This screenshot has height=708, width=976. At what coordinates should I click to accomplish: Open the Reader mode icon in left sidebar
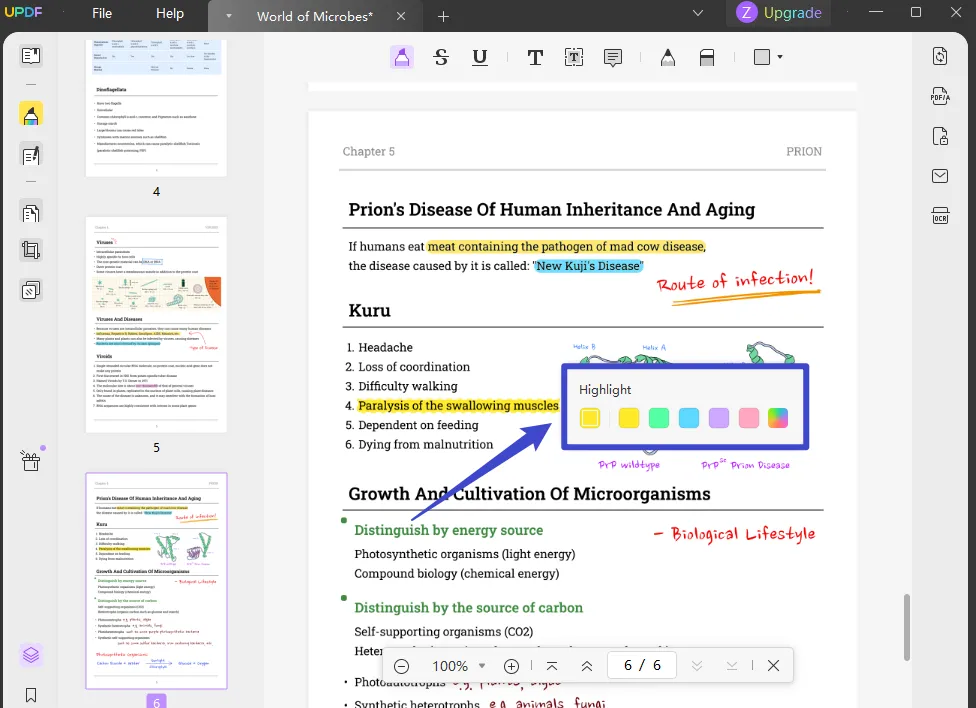click(x=30, y=56)
